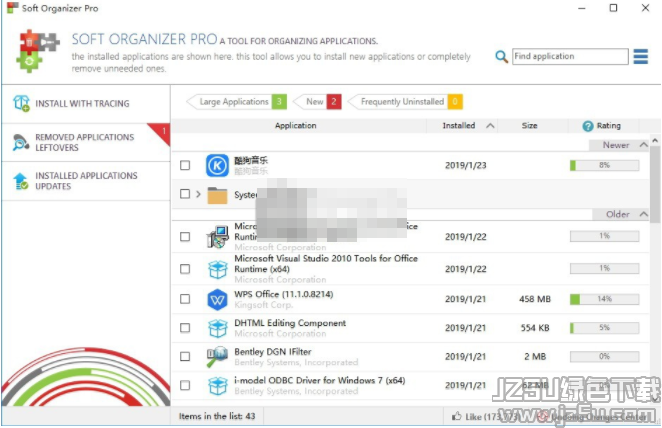Filter by Large Applications tag
This screenshot has height=428, width=662.
[x=236, y=102]
